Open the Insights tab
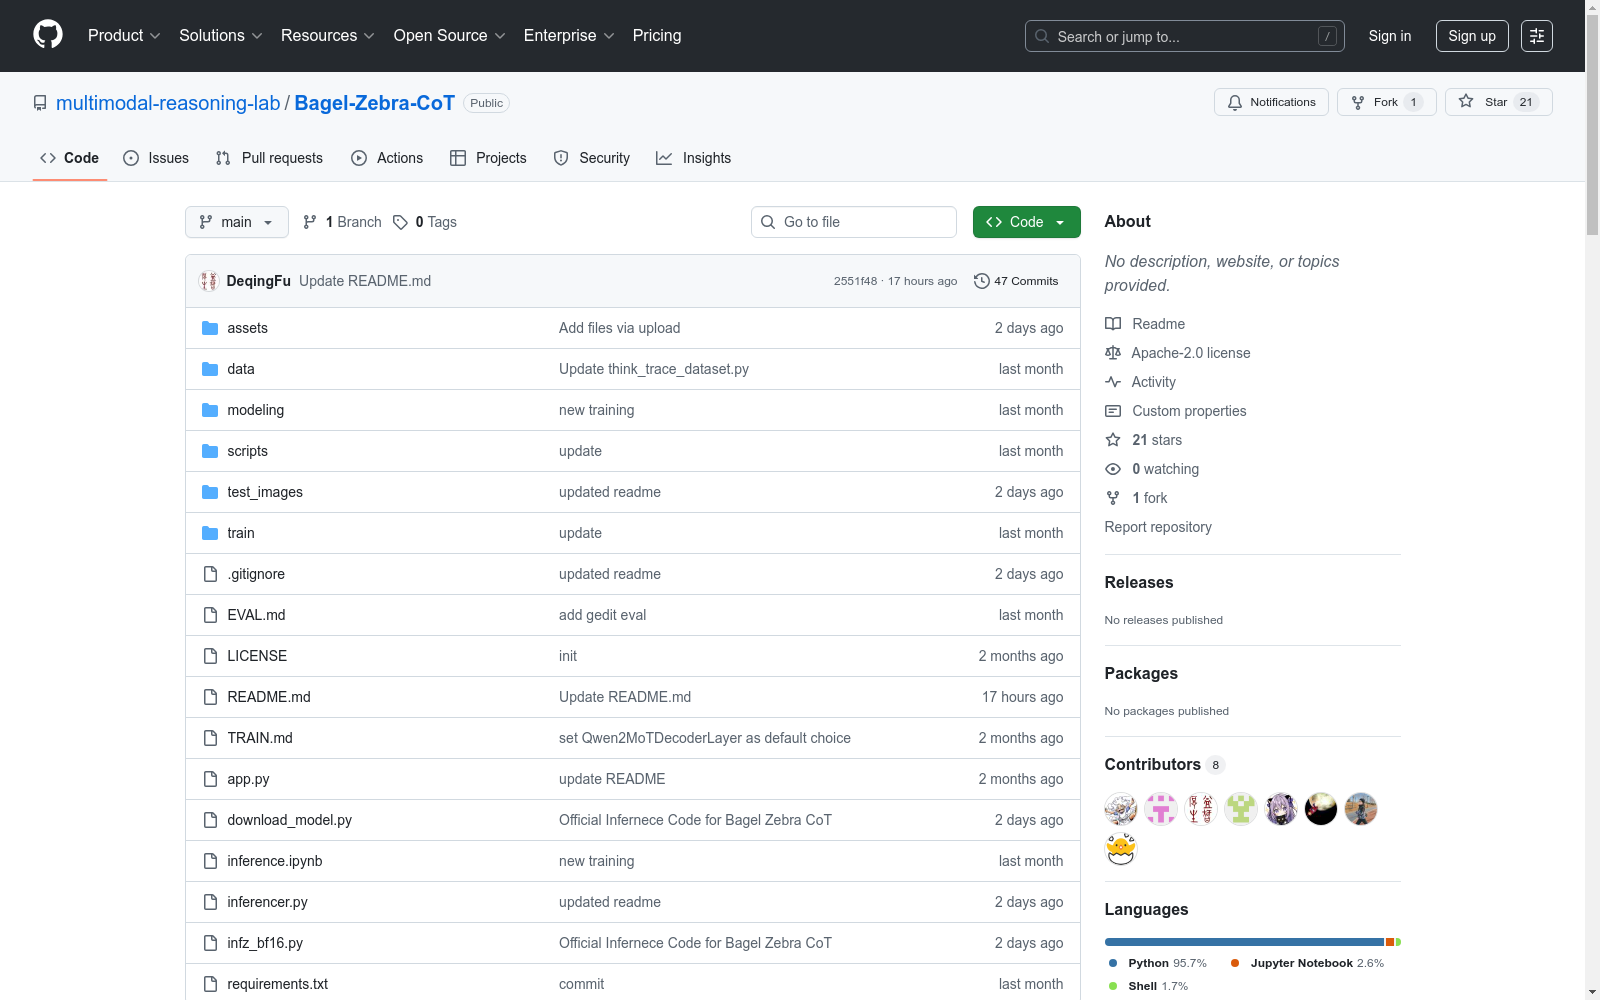1600x1000 pixels. pos(693,158)
